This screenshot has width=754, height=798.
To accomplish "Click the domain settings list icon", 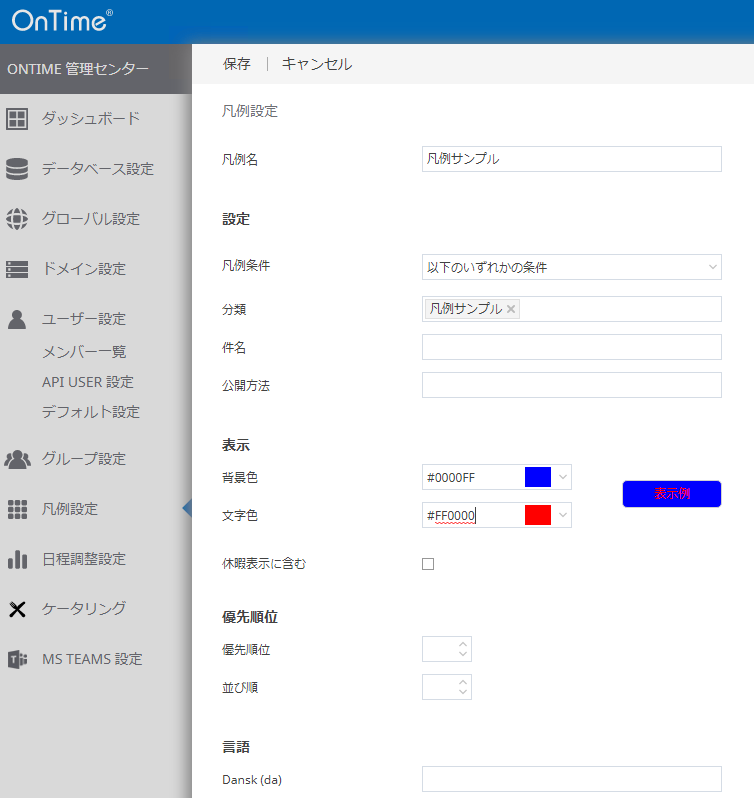I will click(x=17, y=269).
